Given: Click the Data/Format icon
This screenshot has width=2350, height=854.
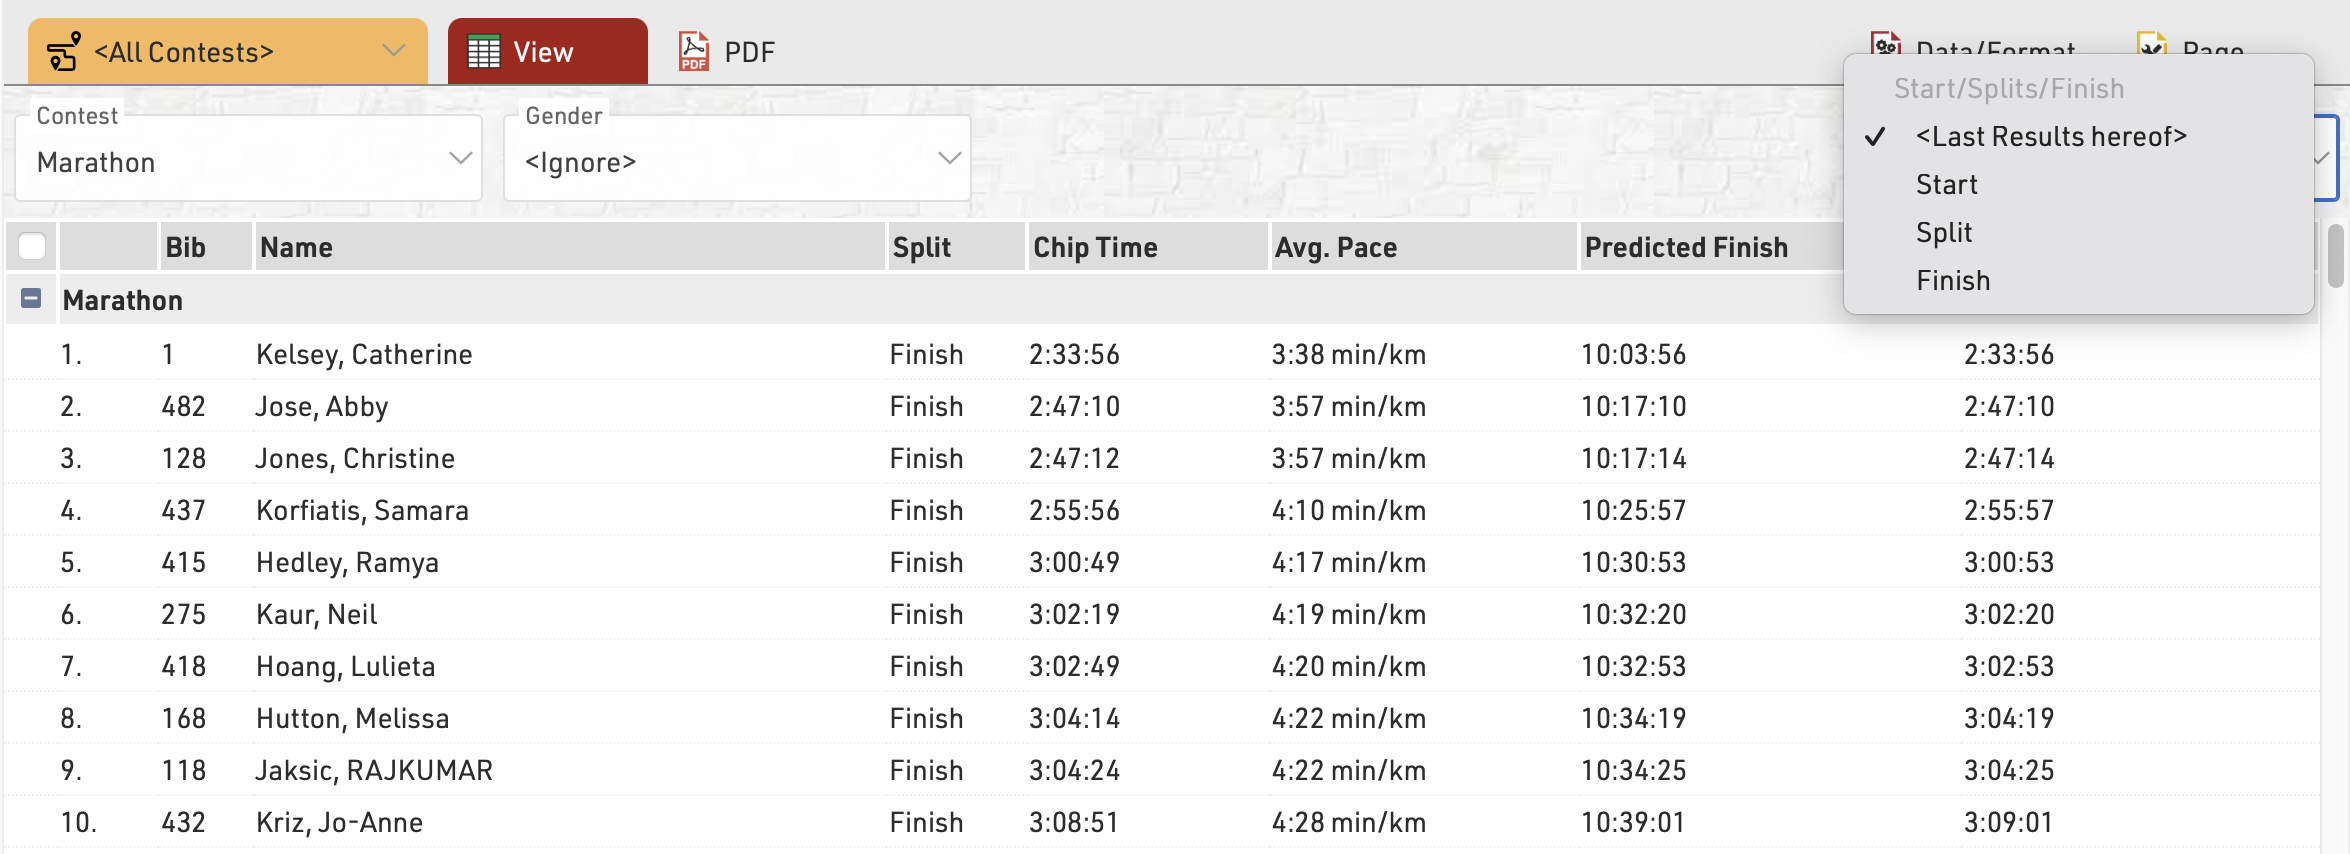Looking at the screenshot, I should coord(1886,44).
